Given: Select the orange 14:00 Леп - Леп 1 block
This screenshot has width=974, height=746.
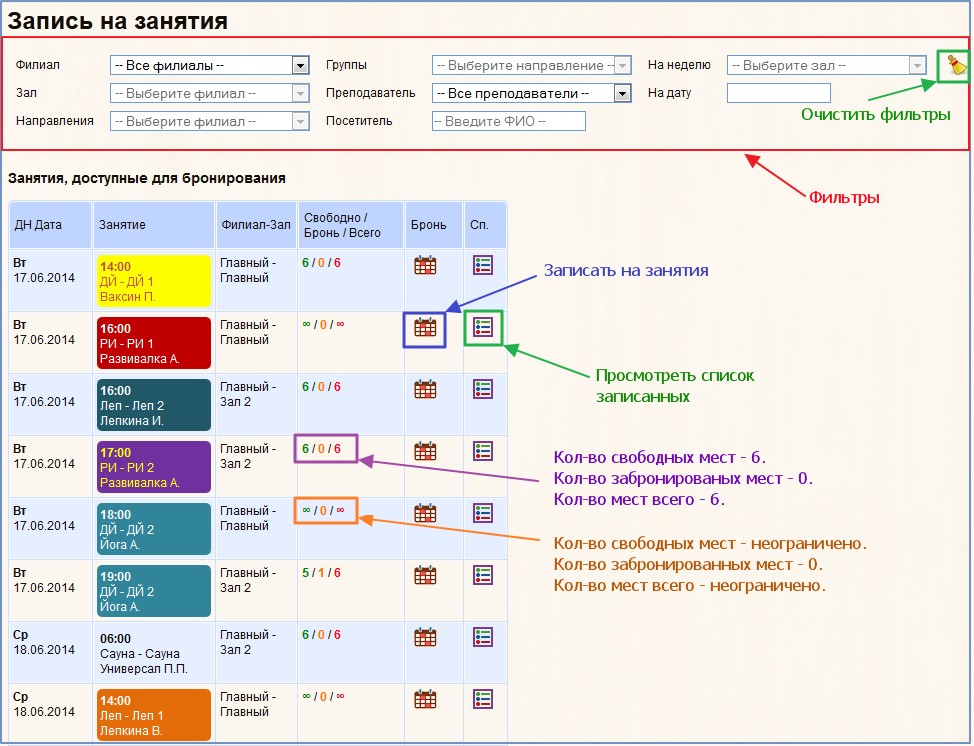Looking at the screenshot, I should pos(153,715).
